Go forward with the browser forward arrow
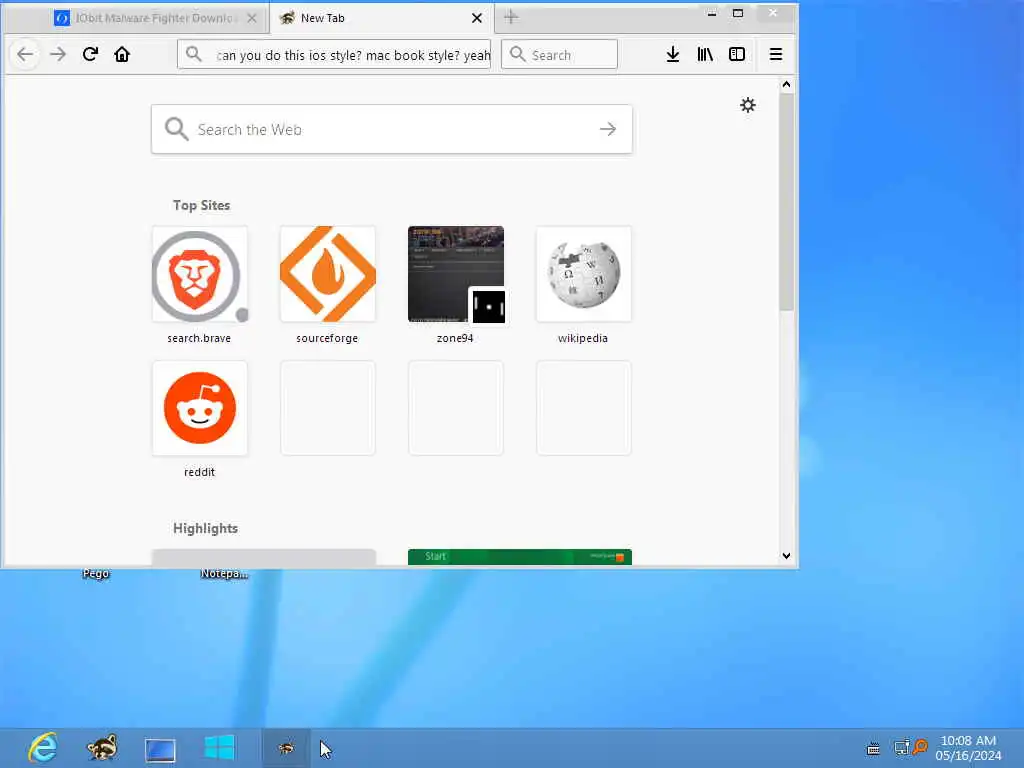 coord(57,54)
